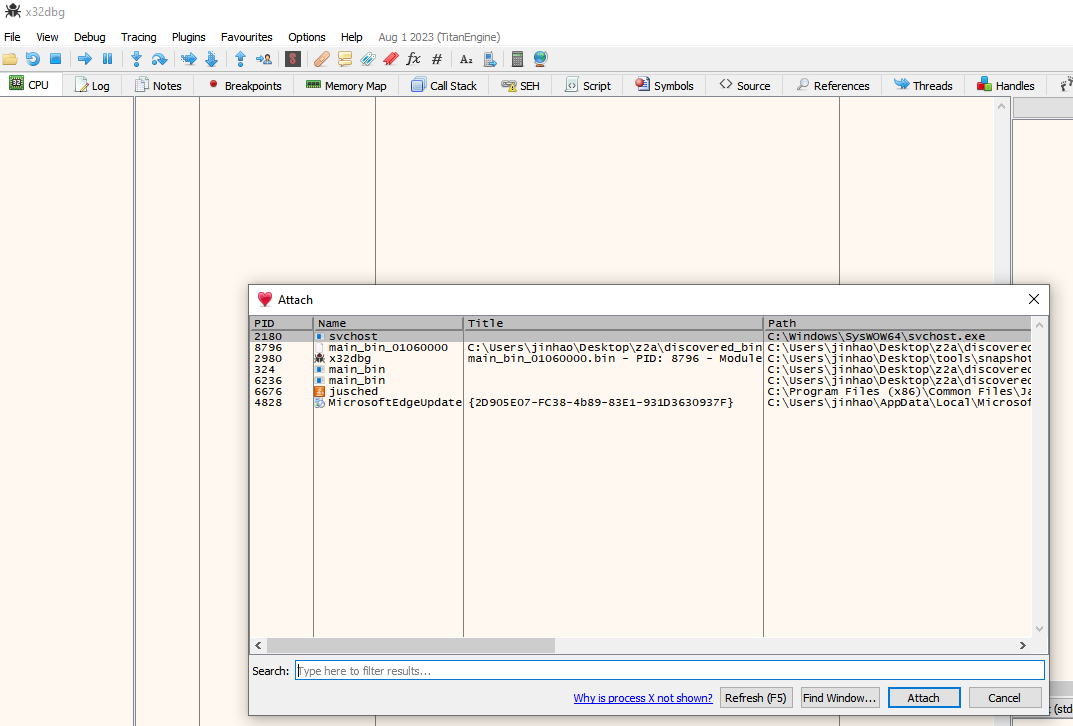1073x726 pixels.
Task: Click the Open file folder icon
Action: tap(10, 59)
